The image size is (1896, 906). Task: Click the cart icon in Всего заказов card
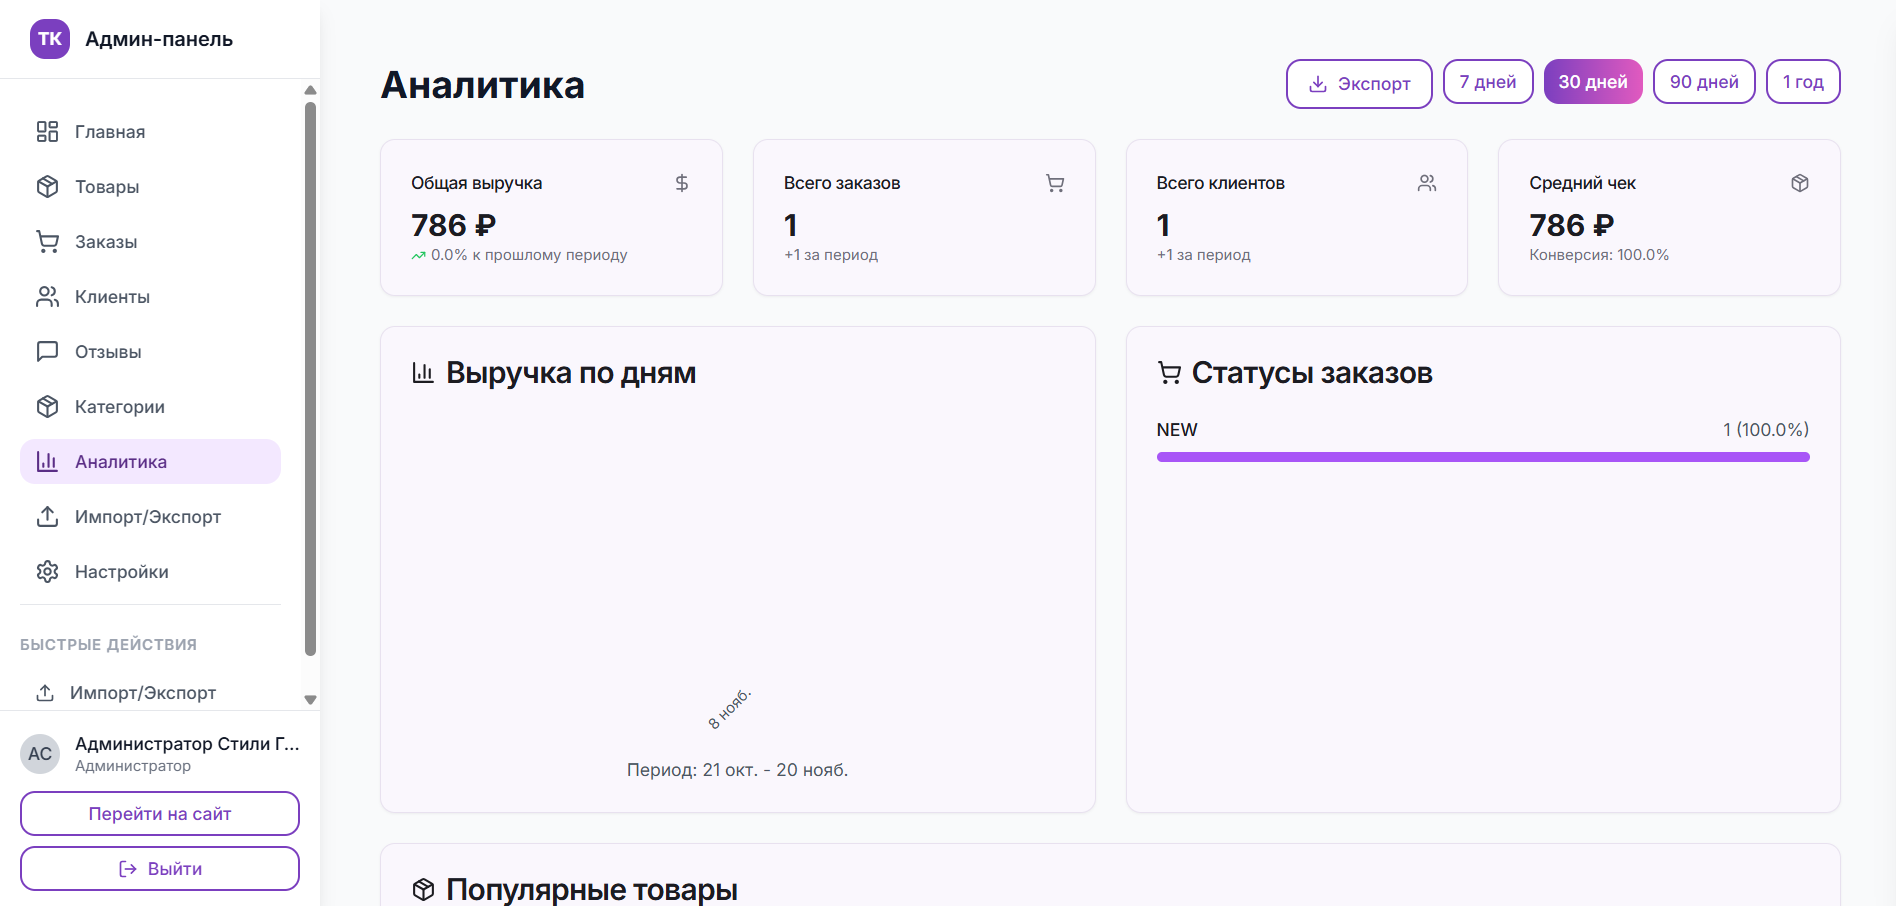tap(1054, 183)
